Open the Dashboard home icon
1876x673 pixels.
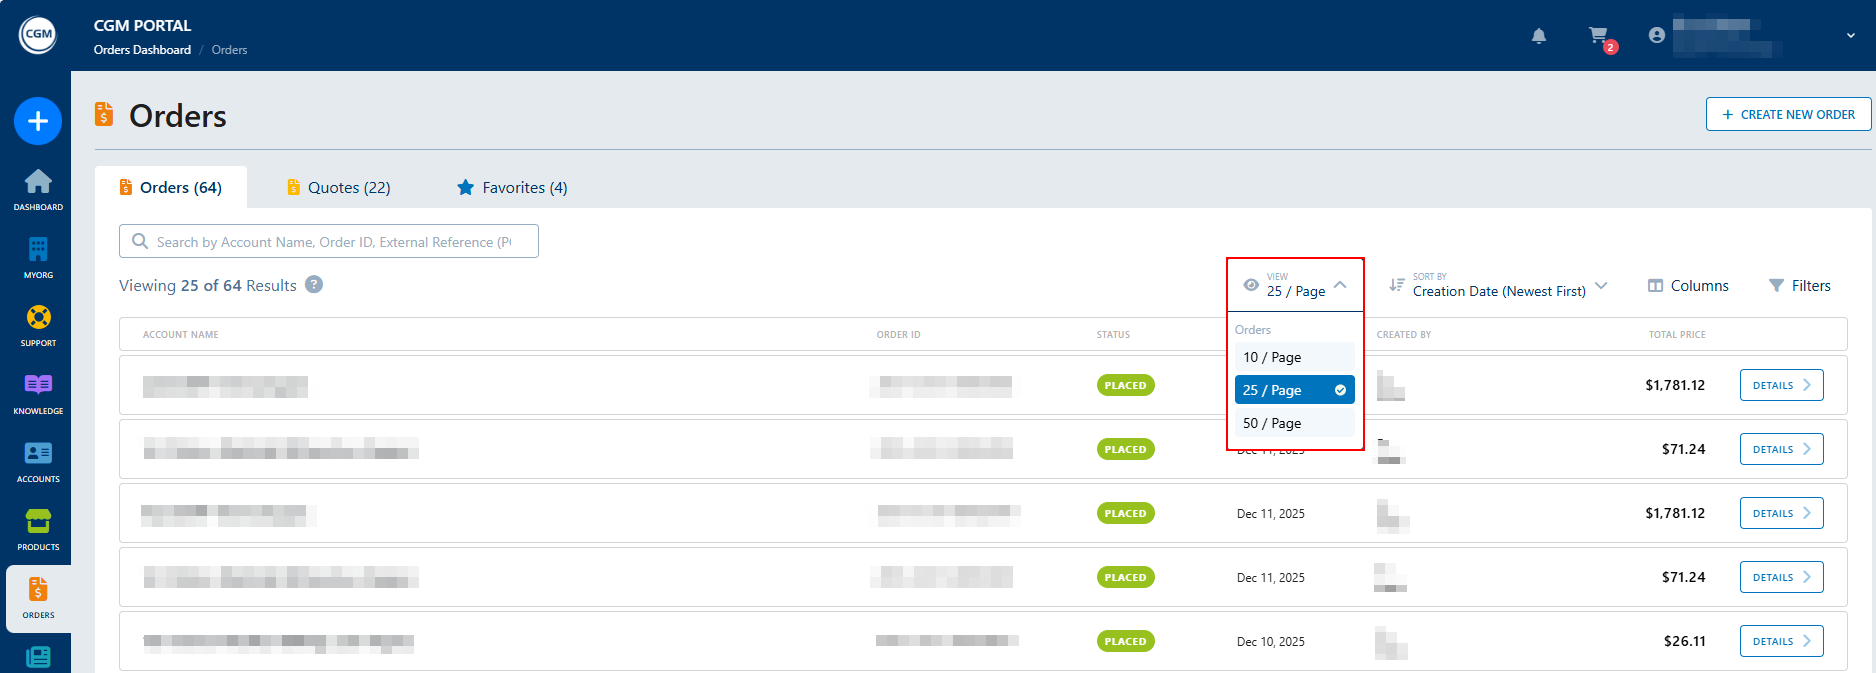tap(38, 188)
